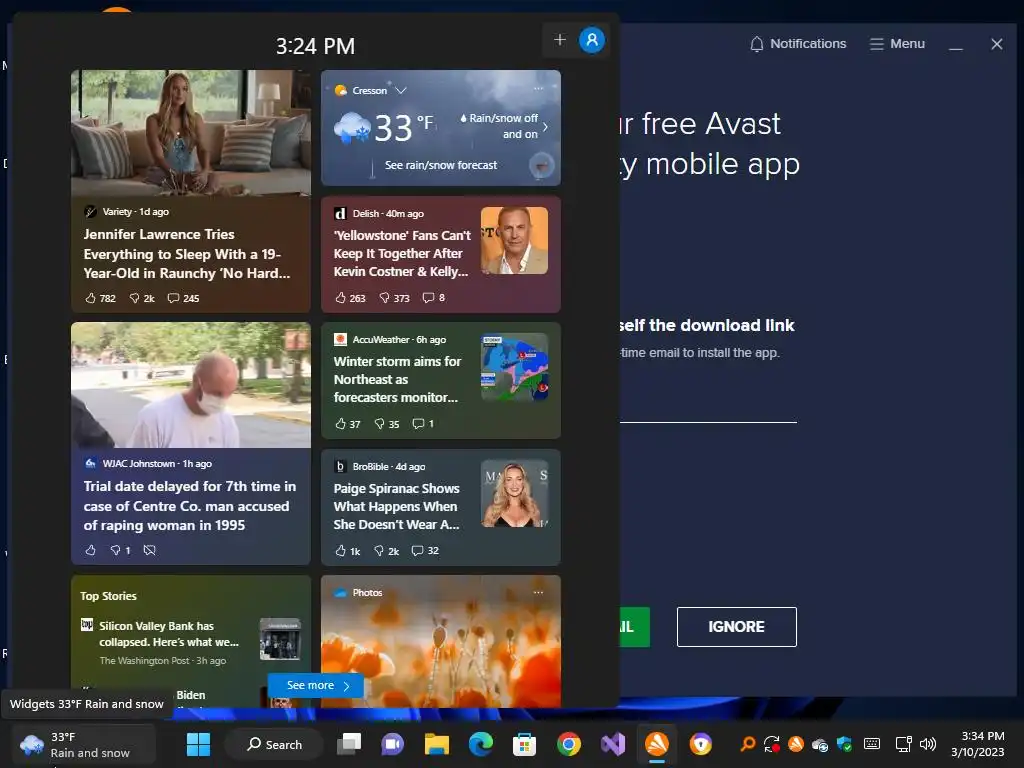Screen dimensions: 1024x768
Task: Open weather widget more options menu
Action: 538,88
